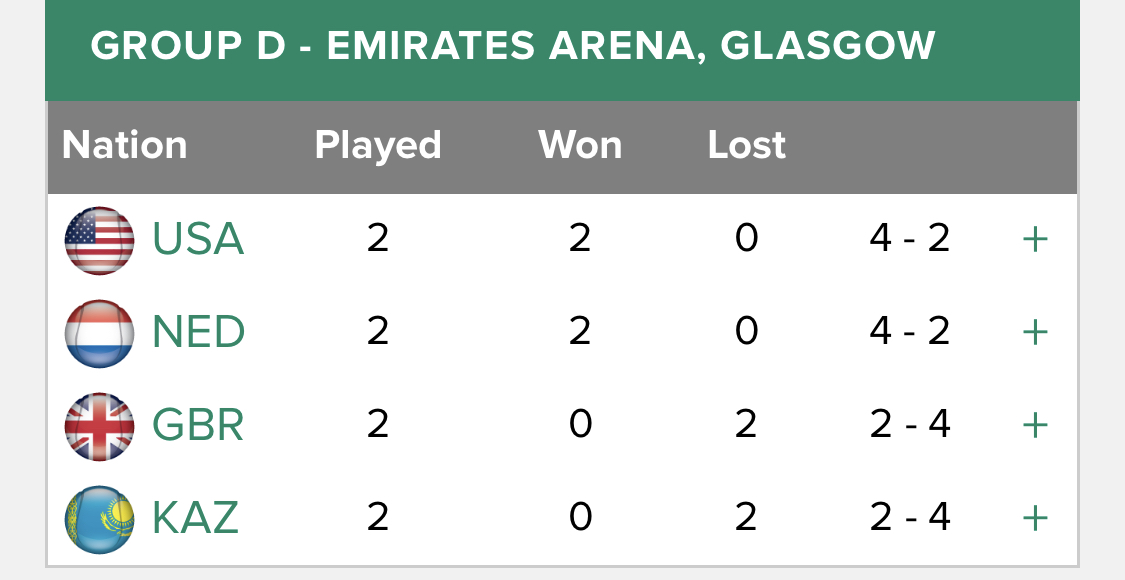
Task: Click the Kazakhstan flag icon
Action: coord(99,520)
